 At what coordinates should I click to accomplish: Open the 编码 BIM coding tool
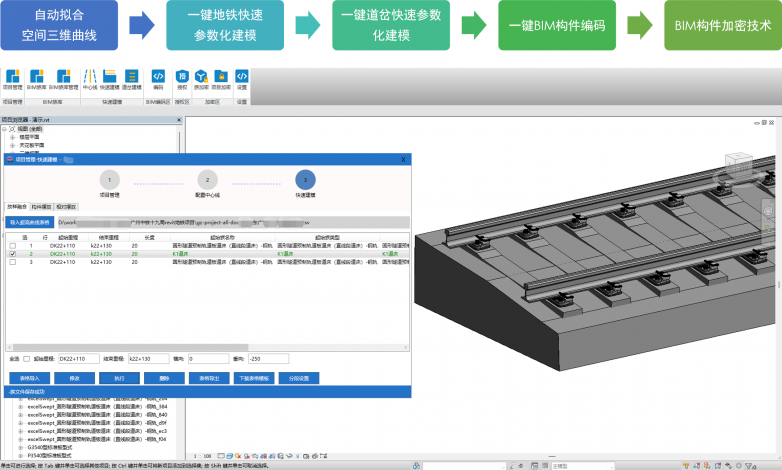[x=158, y=79]
